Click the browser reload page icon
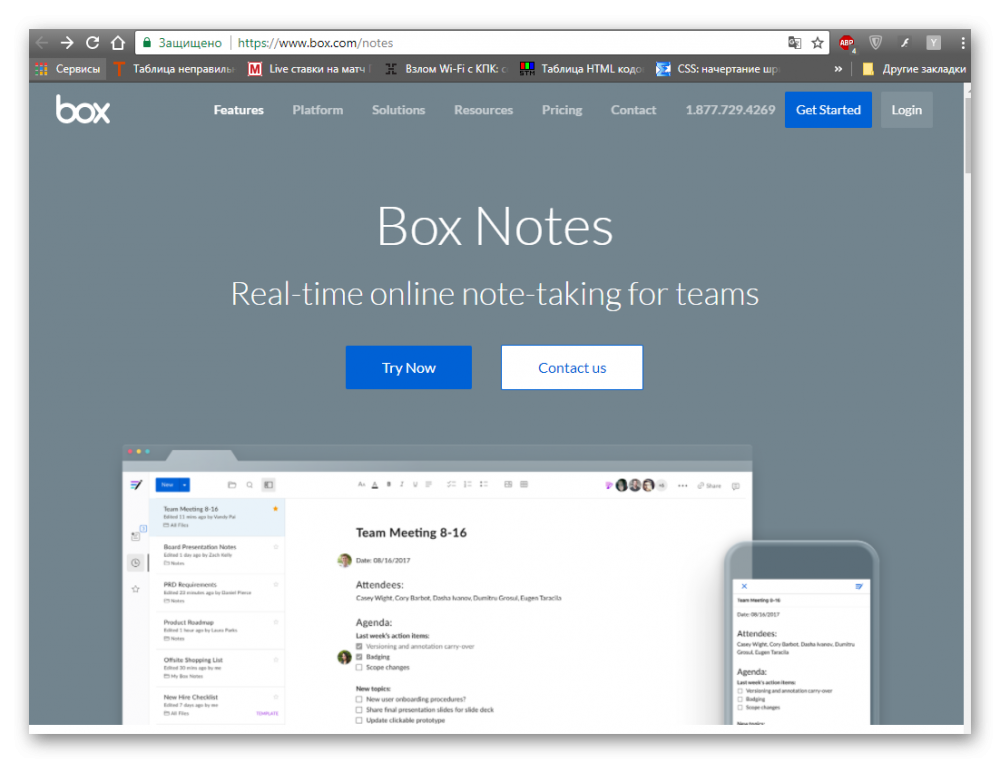1000x763 pixels. [x=92, y=43]
